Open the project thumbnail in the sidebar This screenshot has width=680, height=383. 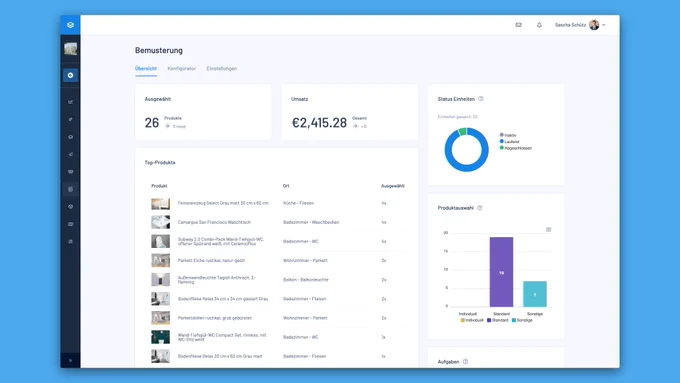[x=70, y=49]
